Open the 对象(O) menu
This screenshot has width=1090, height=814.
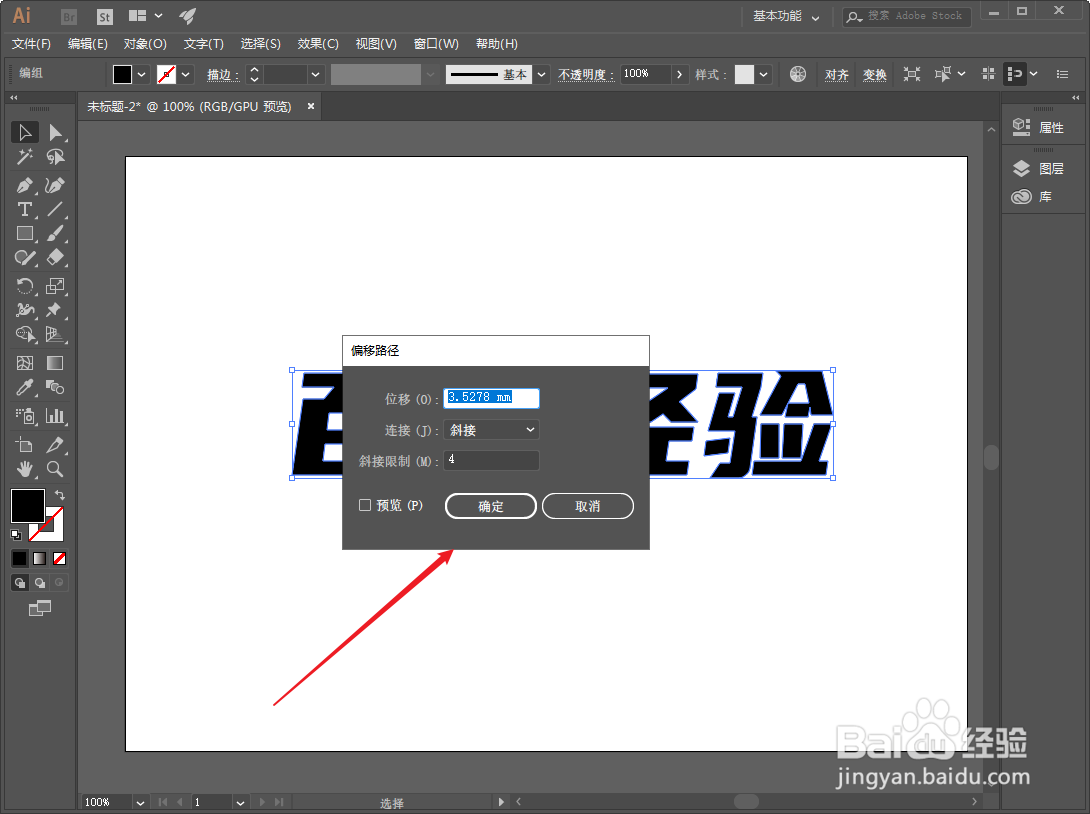[x=145, y=44]
